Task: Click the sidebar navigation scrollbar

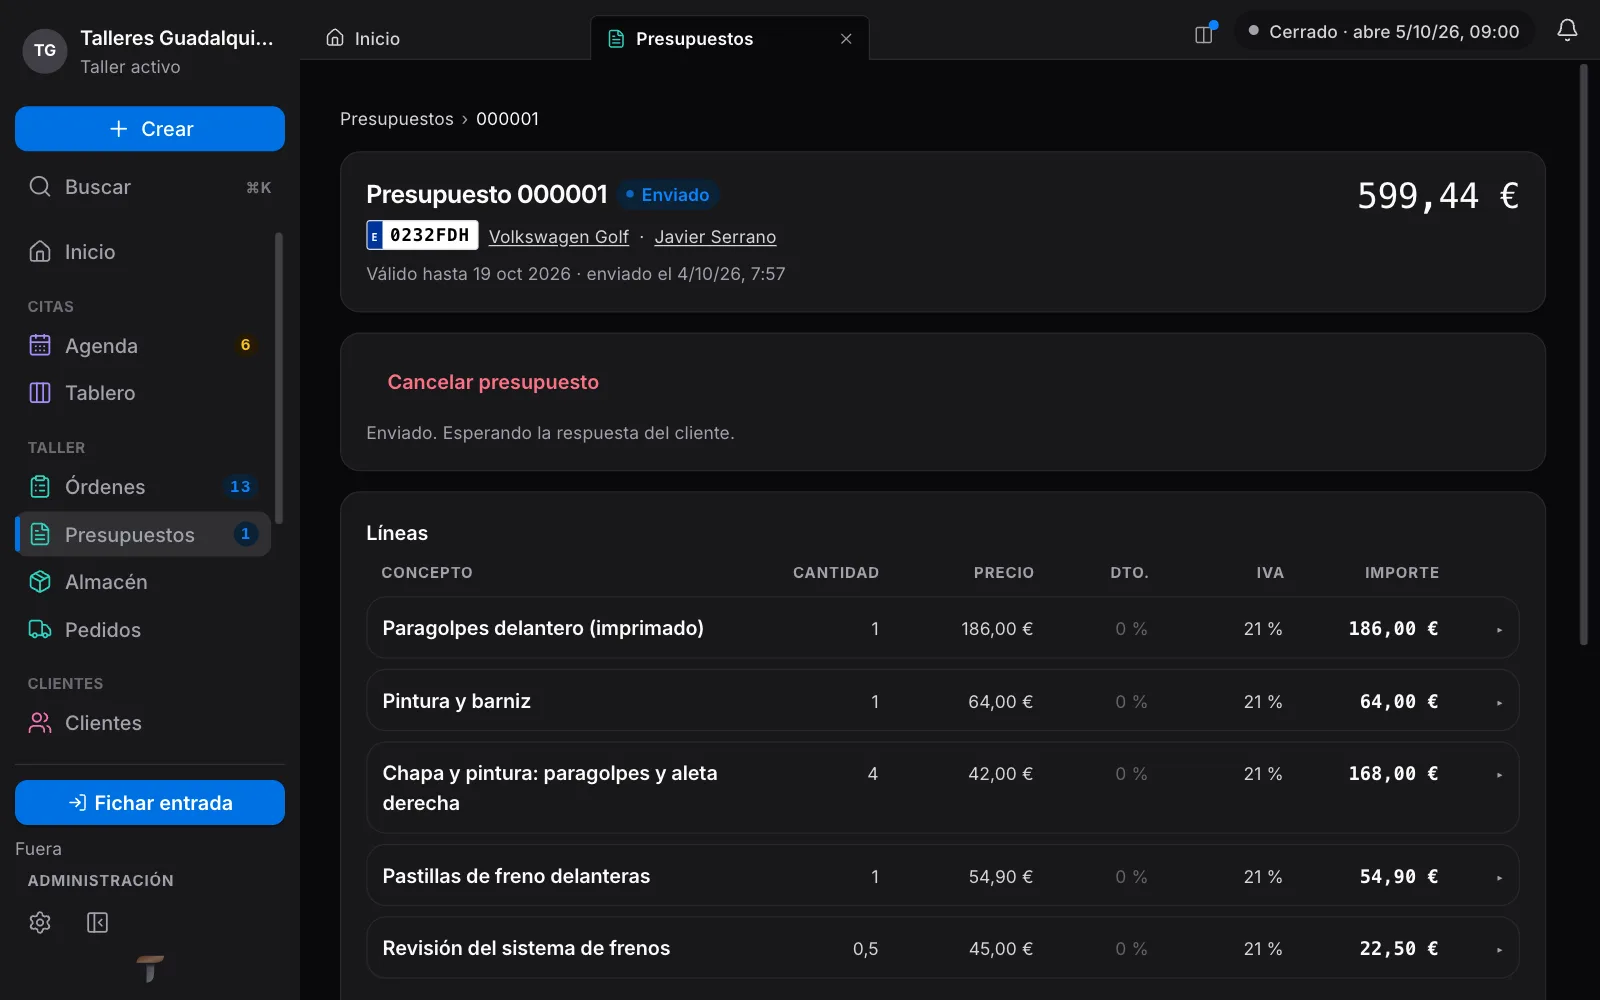Action: tap(279, 378)
